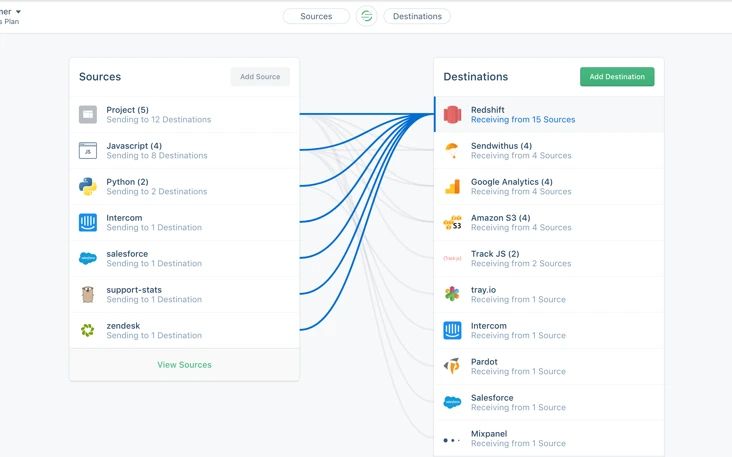Open the Mixpanel destination row
The image size is (732, 457).
pos(548,438)
